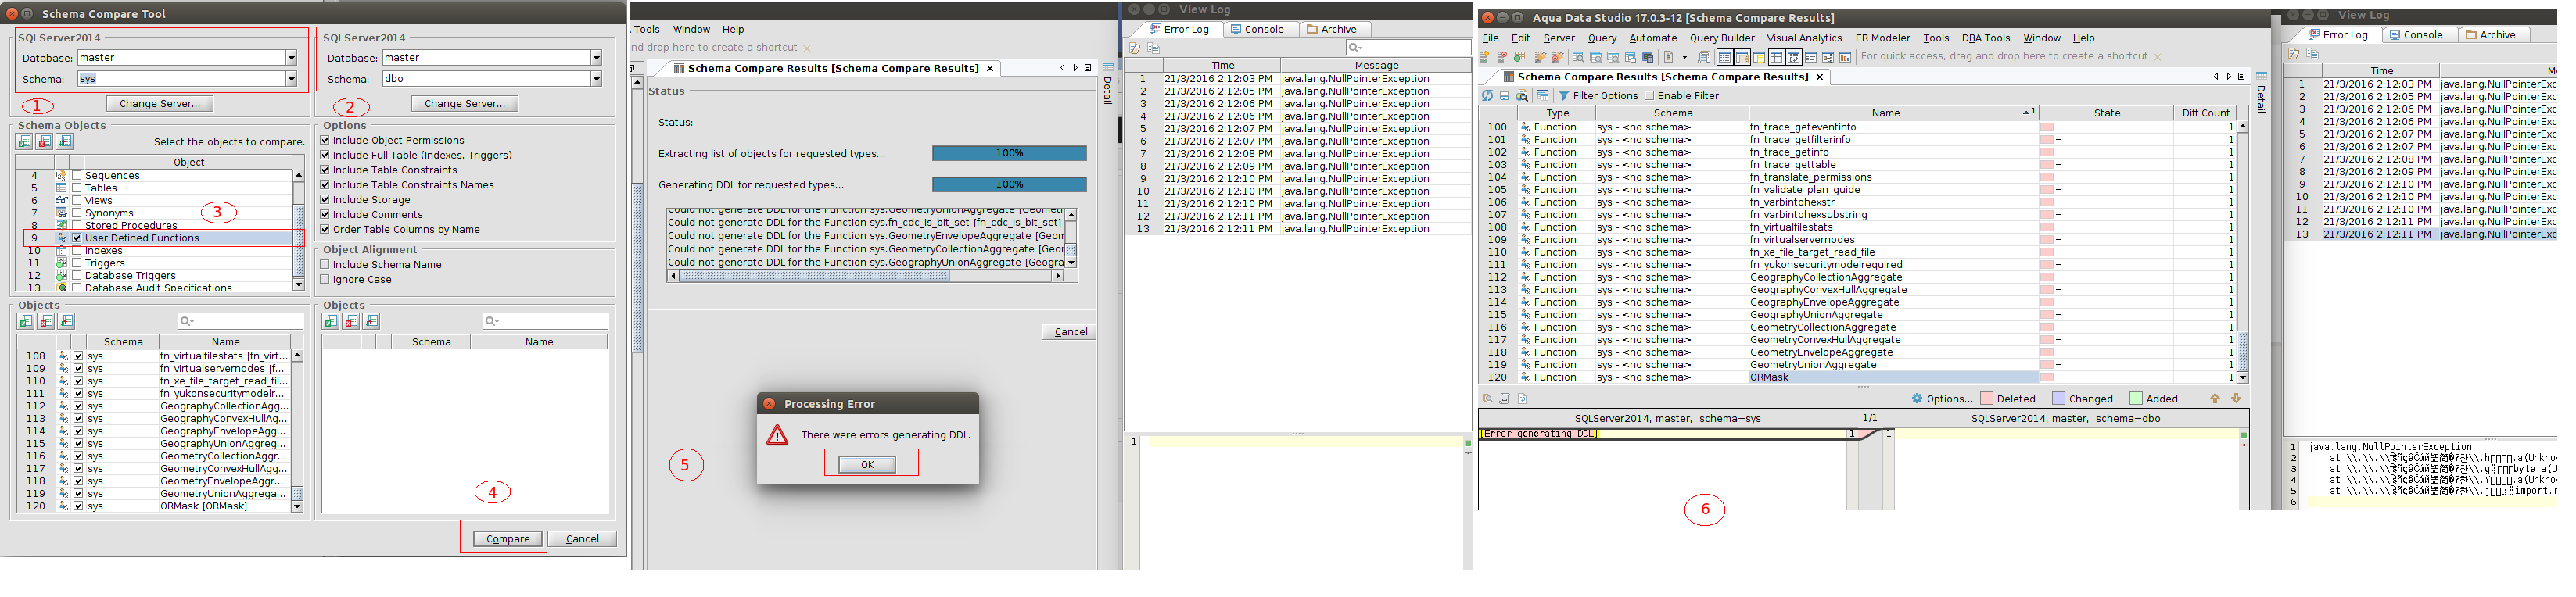
Task: Click the copy icon in View Log beside Status panel
Action: pyautogui.click(x=1153, y=48)
